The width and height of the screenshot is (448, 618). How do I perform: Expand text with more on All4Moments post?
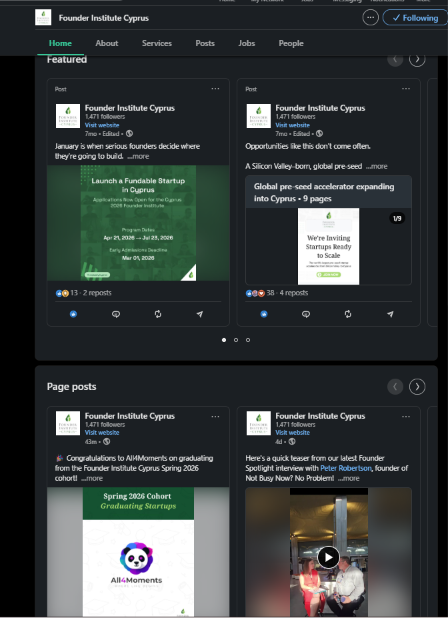pos(92,478)
